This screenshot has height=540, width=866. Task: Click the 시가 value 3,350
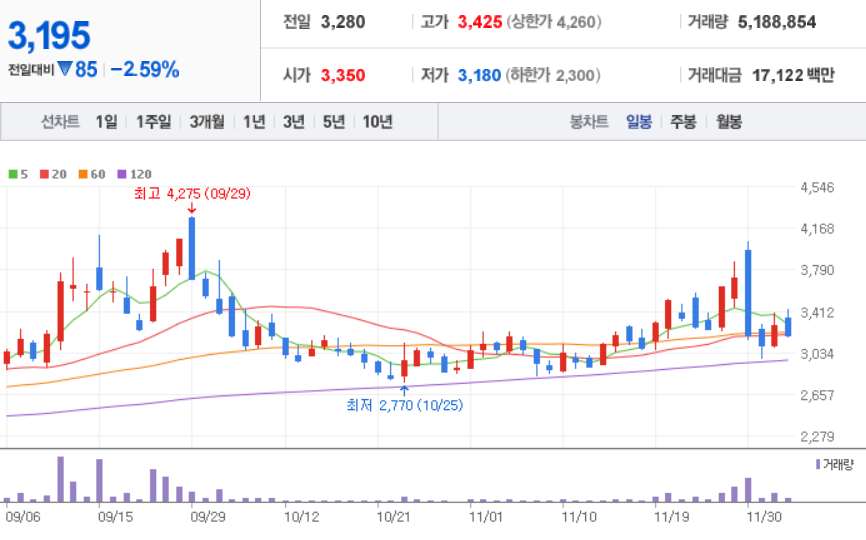pos(343,75)
